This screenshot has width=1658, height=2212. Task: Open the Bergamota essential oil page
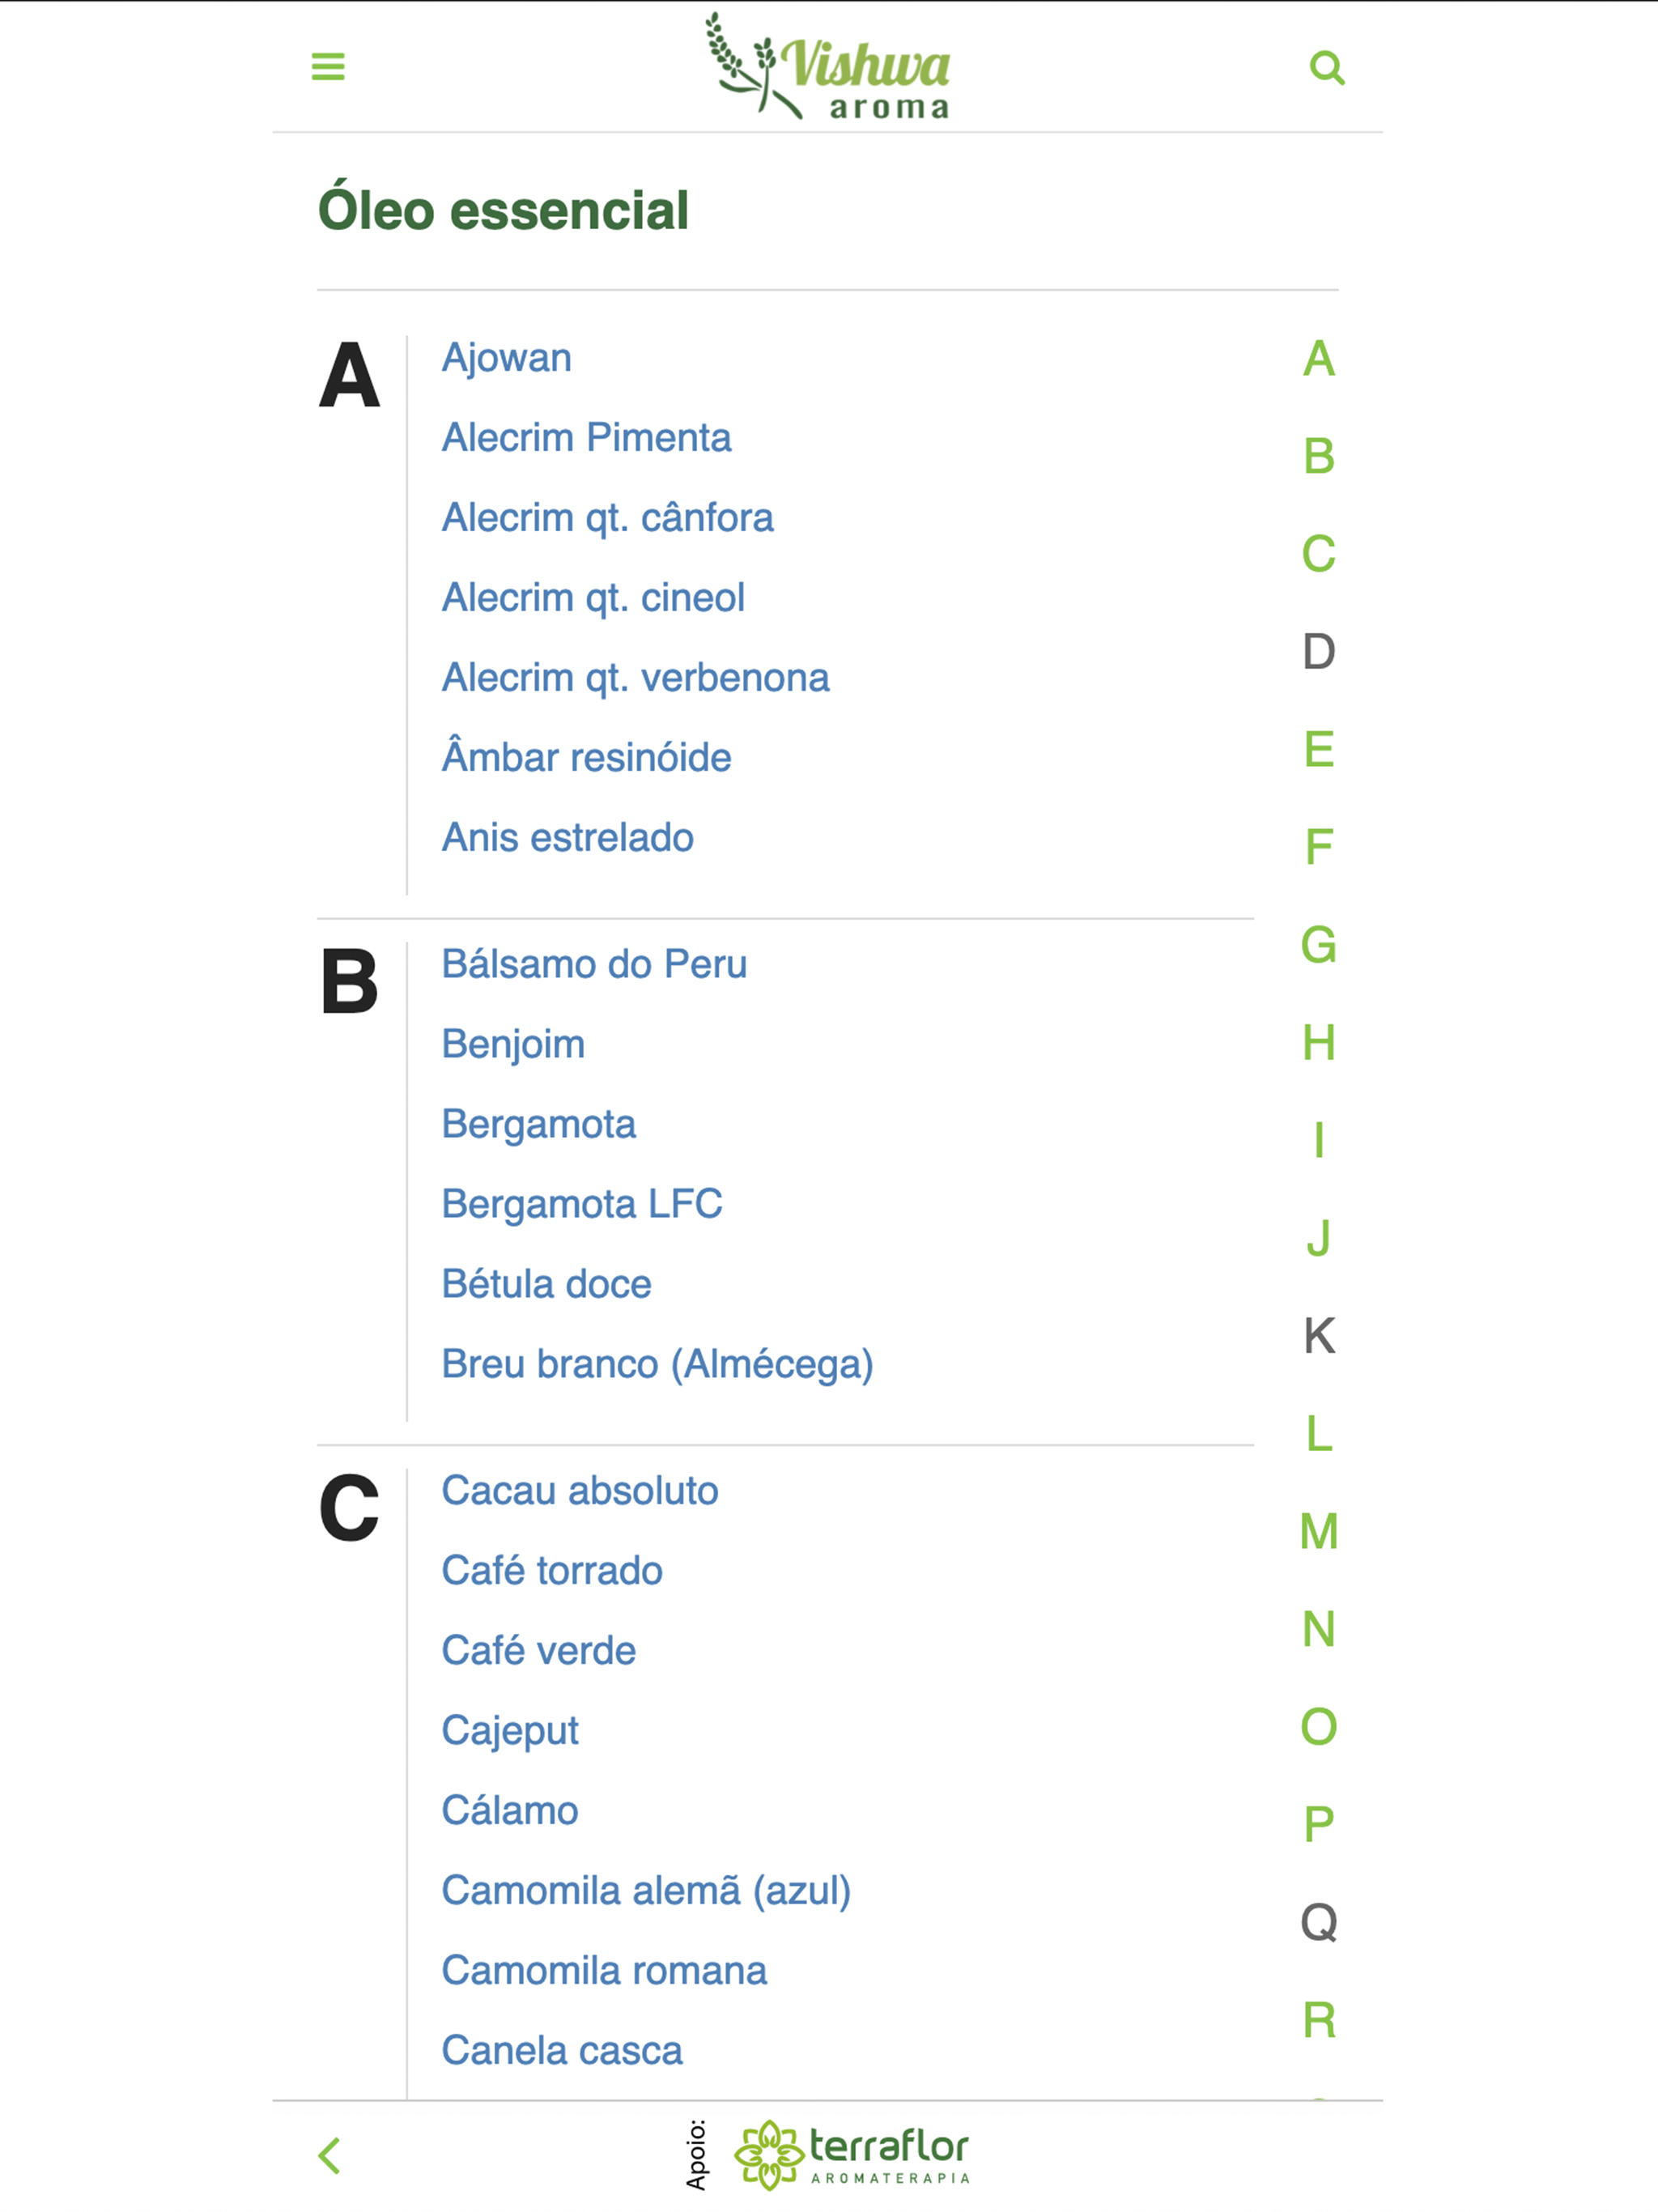(539, 1124)
